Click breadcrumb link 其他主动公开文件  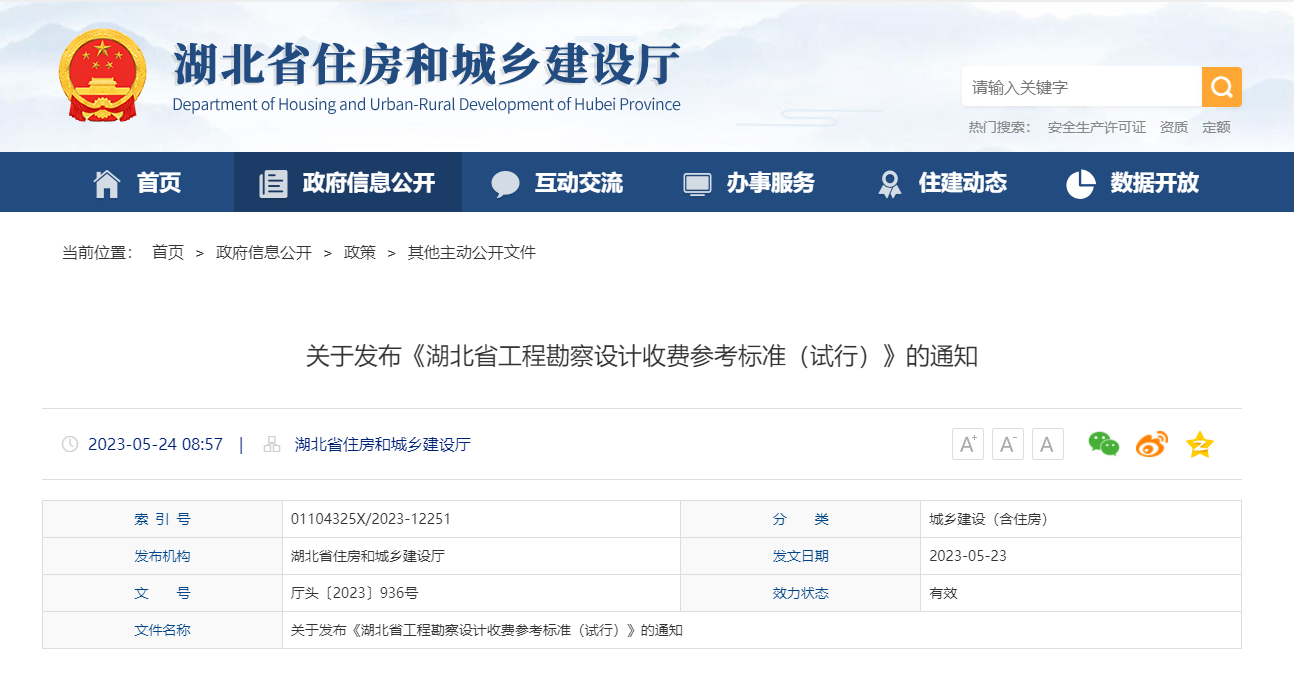click(472, 252)
